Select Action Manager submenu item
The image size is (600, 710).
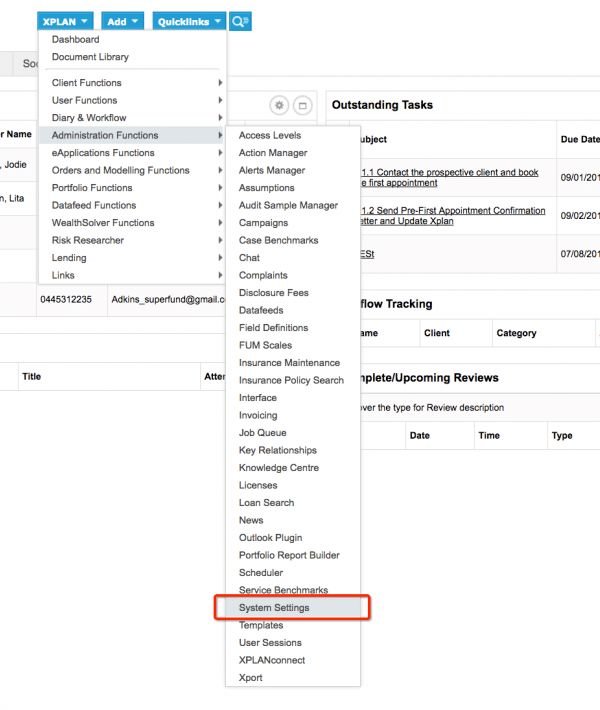[x=273, y=153]
